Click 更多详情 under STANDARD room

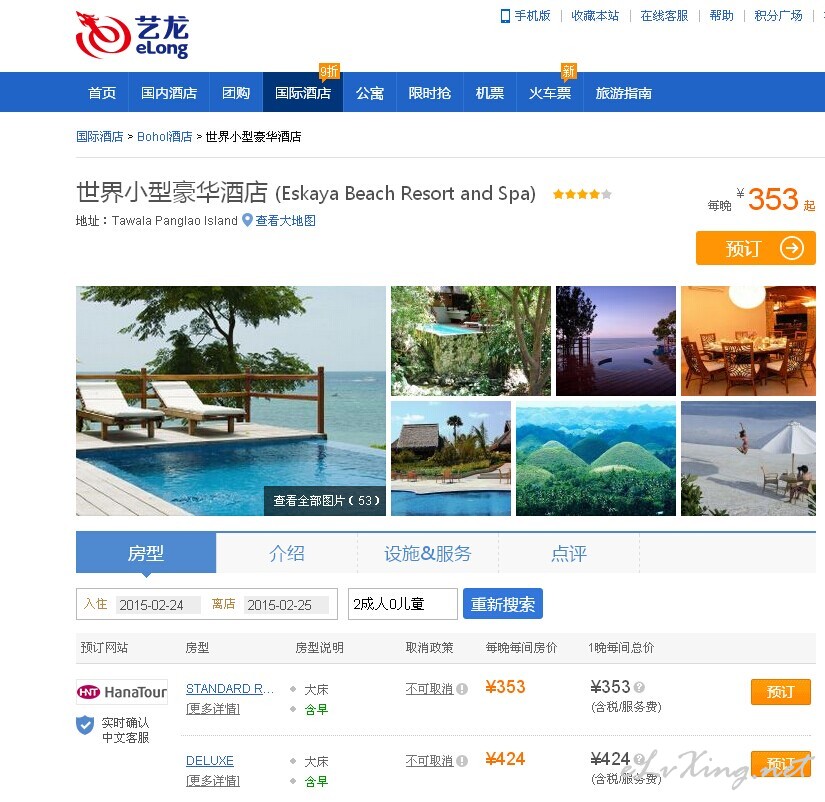pos(213,709)
